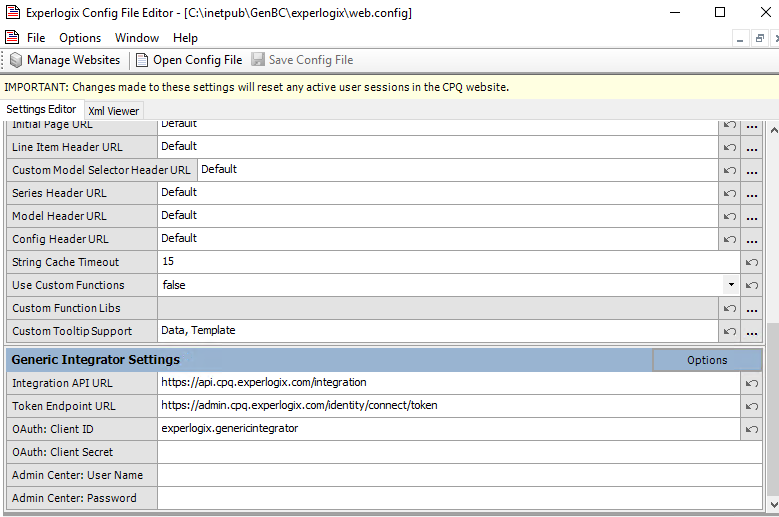Click the Admin Center: Password label
This screenshot has height=517, width=779.
pyautogui.click(x=75, y=498)
